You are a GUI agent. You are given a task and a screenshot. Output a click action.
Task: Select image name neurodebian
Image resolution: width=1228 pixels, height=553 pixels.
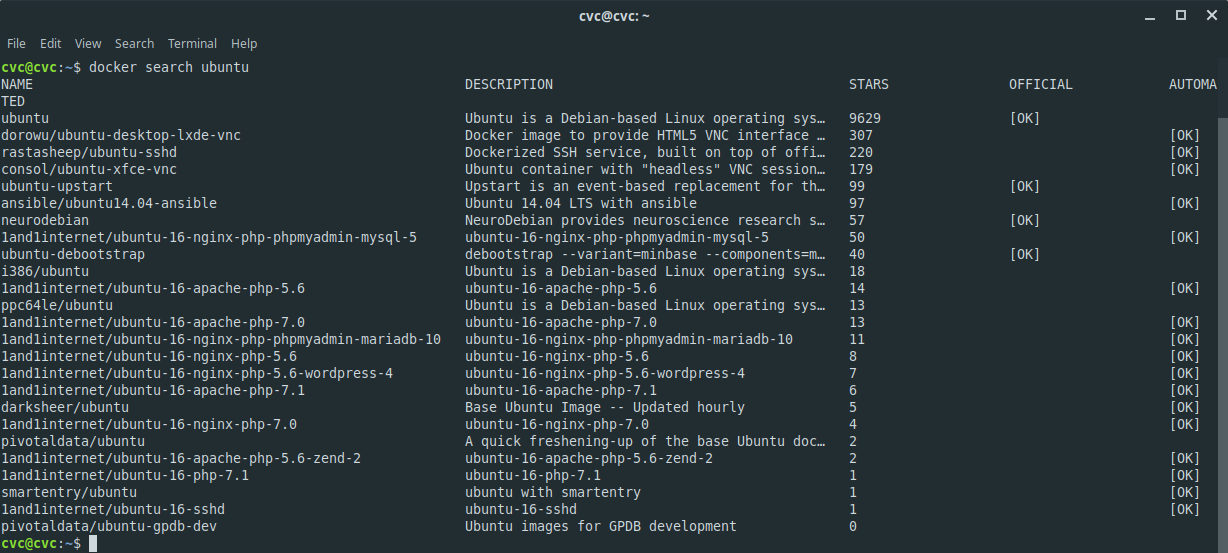(x=45, y=220)
